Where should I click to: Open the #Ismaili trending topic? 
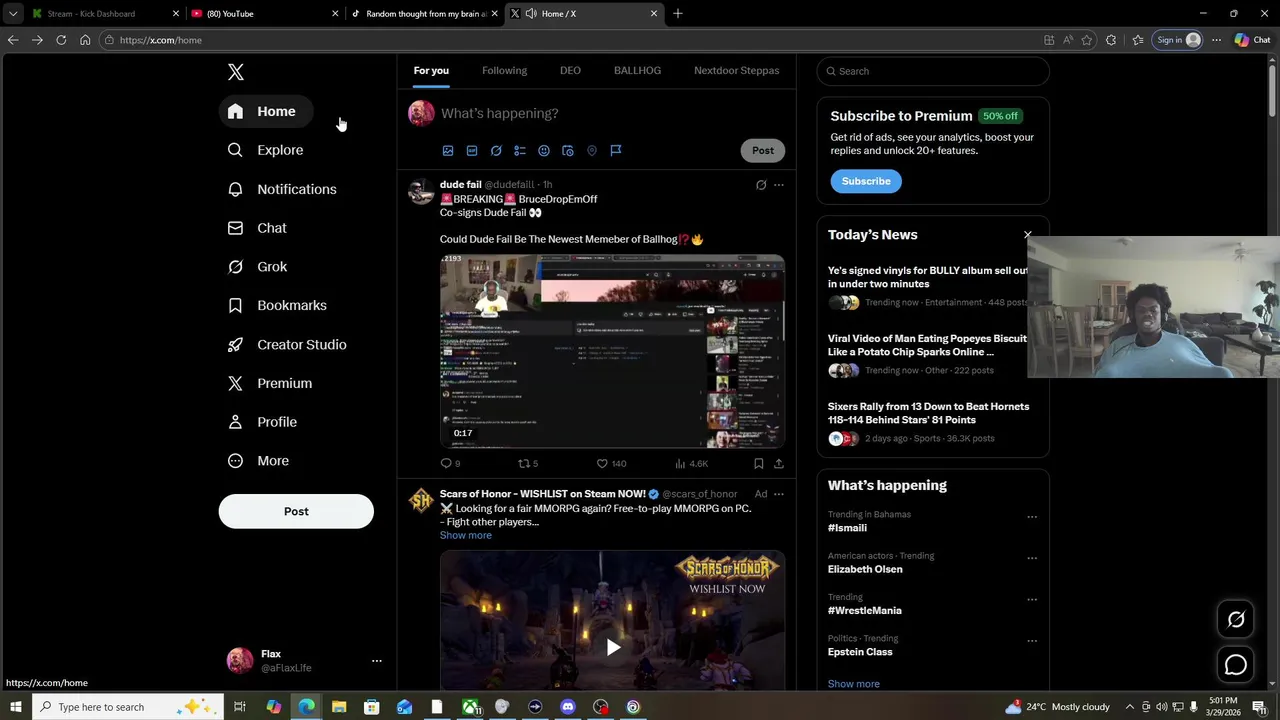(x=847, y=528)
